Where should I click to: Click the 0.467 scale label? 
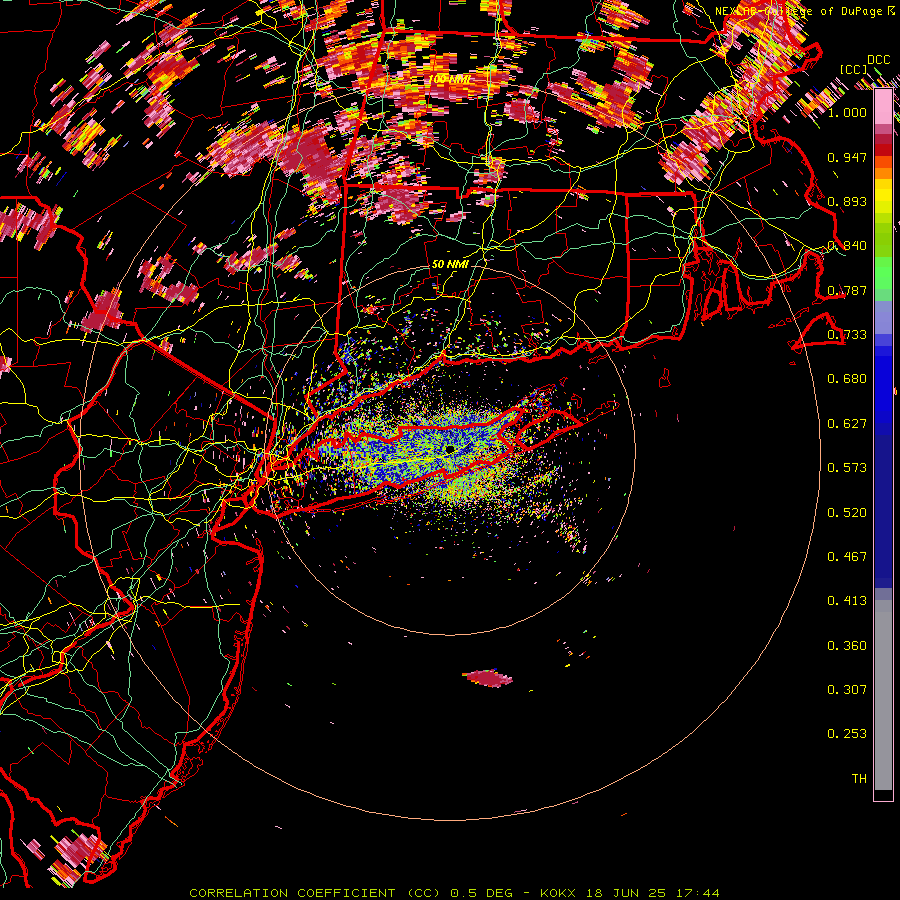coord(847,557)
